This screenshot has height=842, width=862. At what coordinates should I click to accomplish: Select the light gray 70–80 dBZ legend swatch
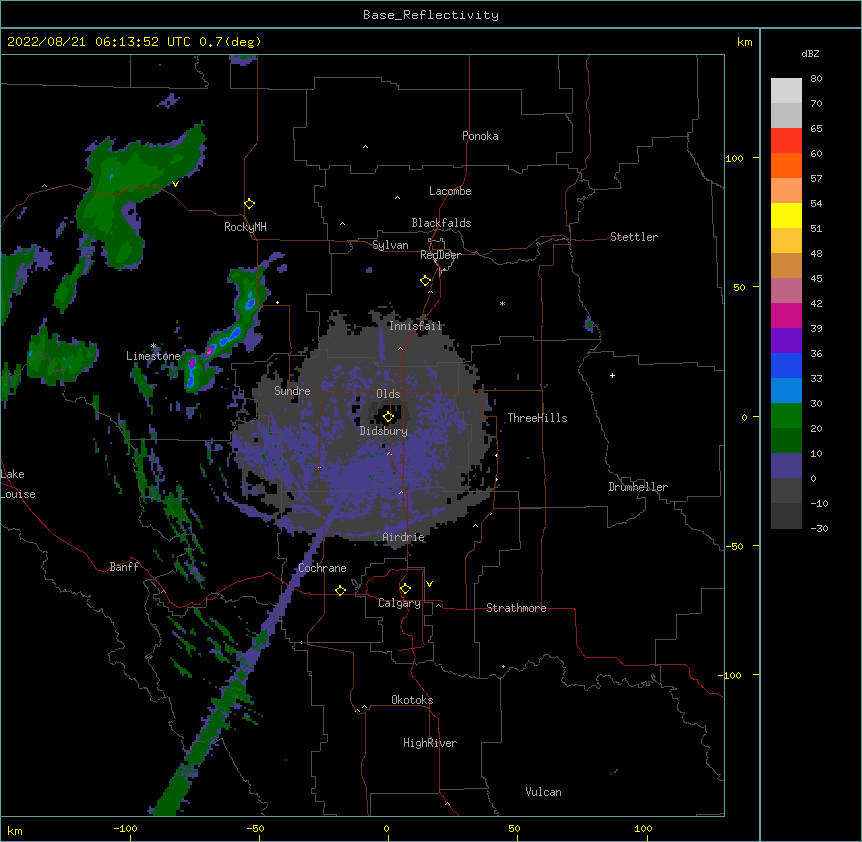(786, 91)
